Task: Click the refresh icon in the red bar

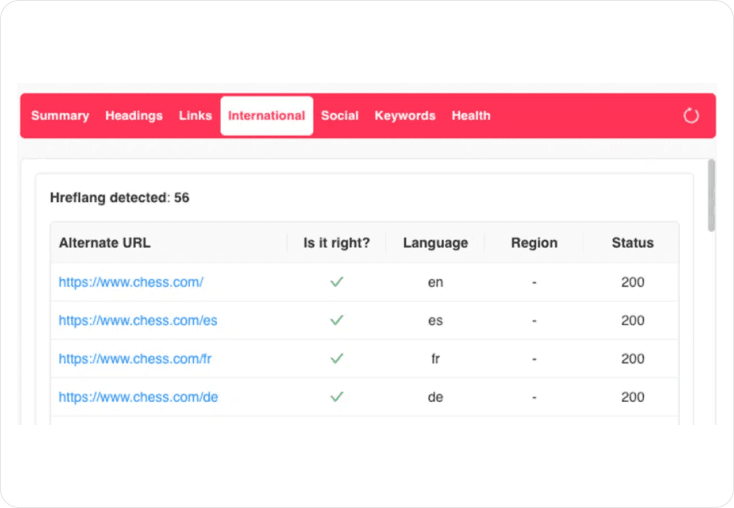Action: tap(691, 116)
